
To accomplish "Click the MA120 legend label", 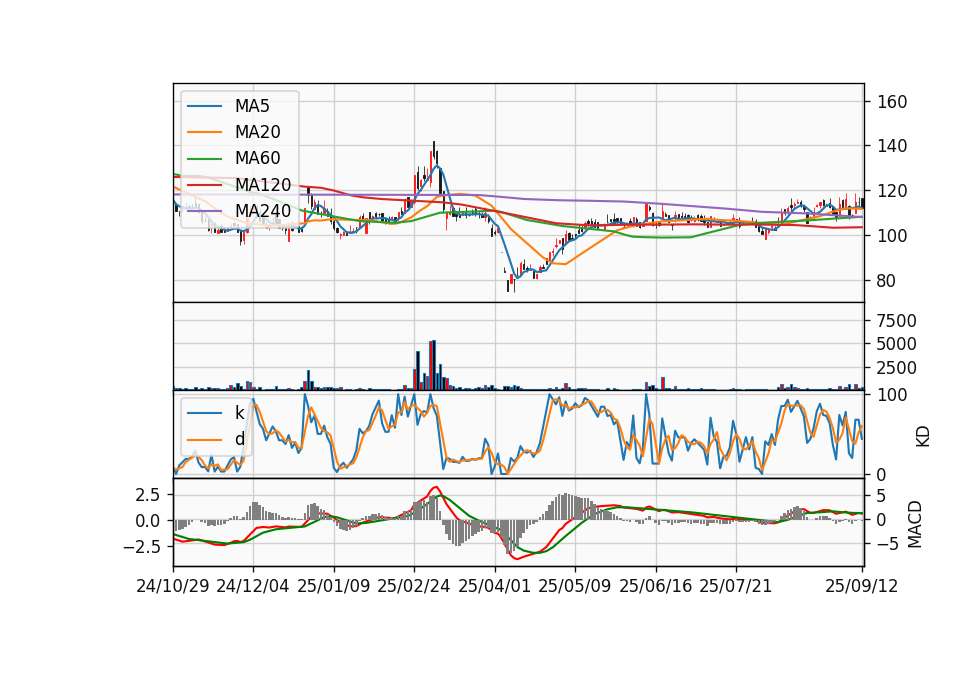I will pos(263,184).
